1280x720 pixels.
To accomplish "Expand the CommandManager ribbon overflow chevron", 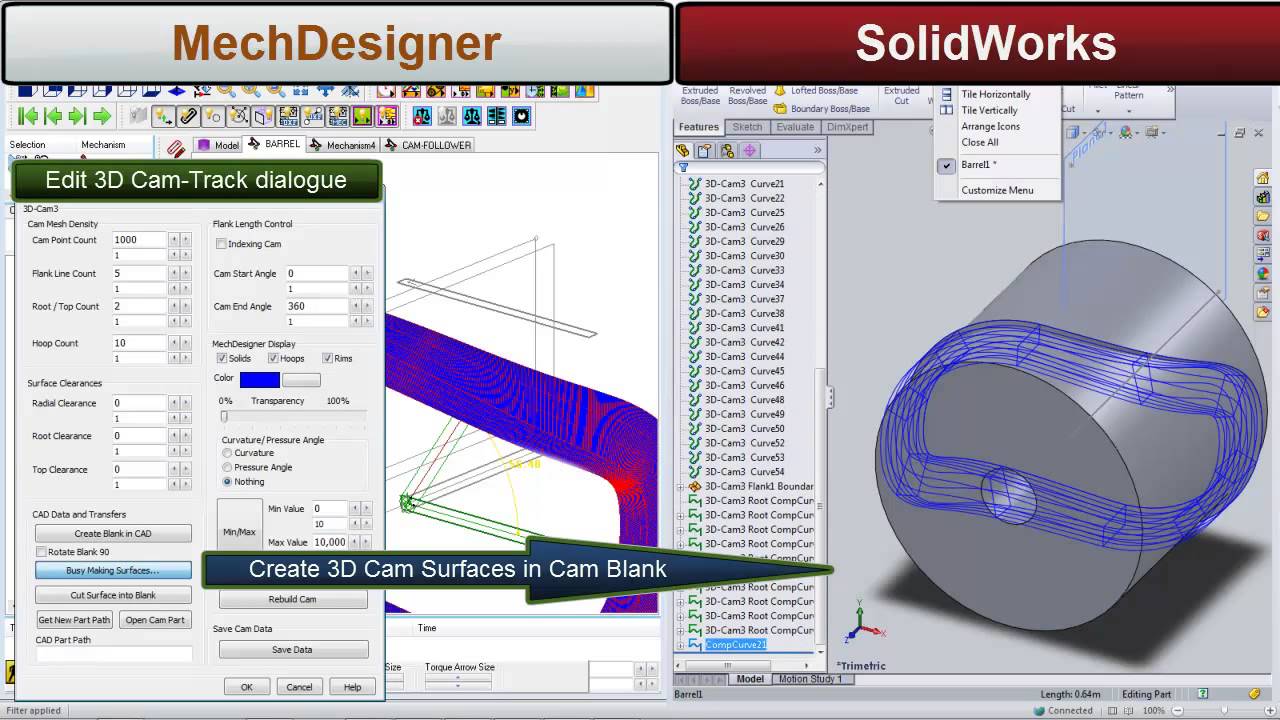I will [x=1170, y=89].
